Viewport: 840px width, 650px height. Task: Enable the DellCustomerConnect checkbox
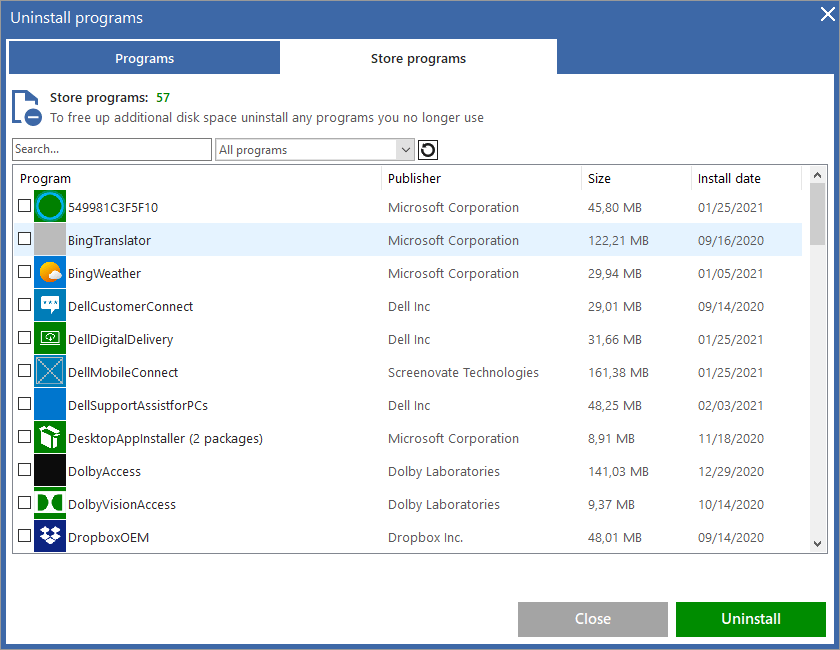25,304
